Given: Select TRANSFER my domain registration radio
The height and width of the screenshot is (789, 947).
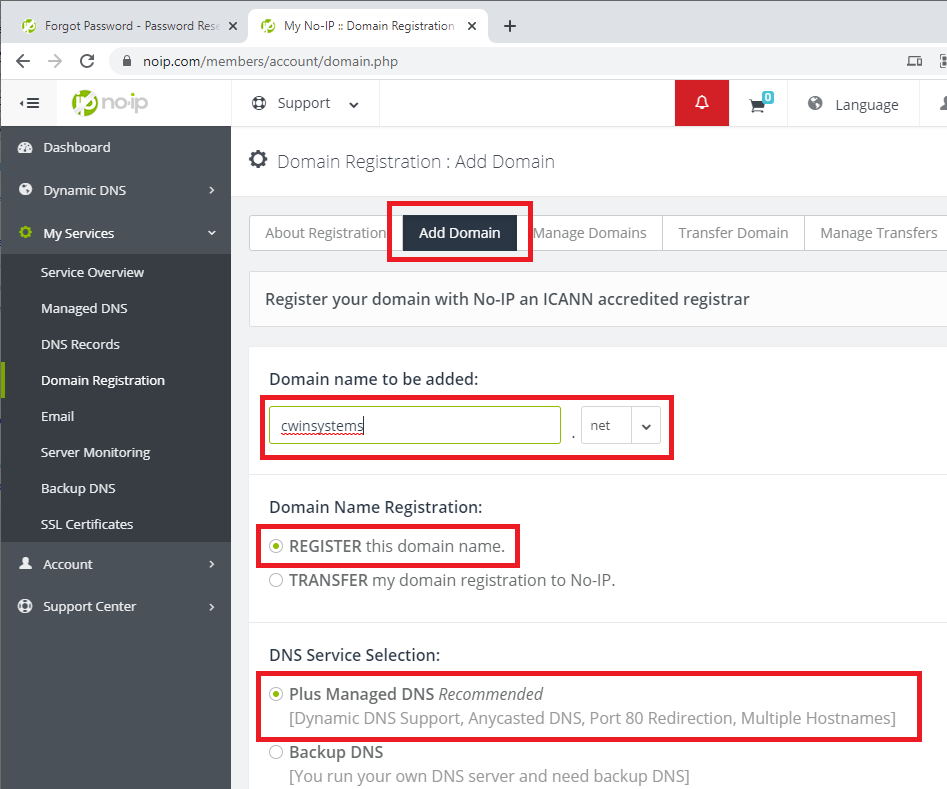Looking at the screenshot, I should (x=277, y=580).
